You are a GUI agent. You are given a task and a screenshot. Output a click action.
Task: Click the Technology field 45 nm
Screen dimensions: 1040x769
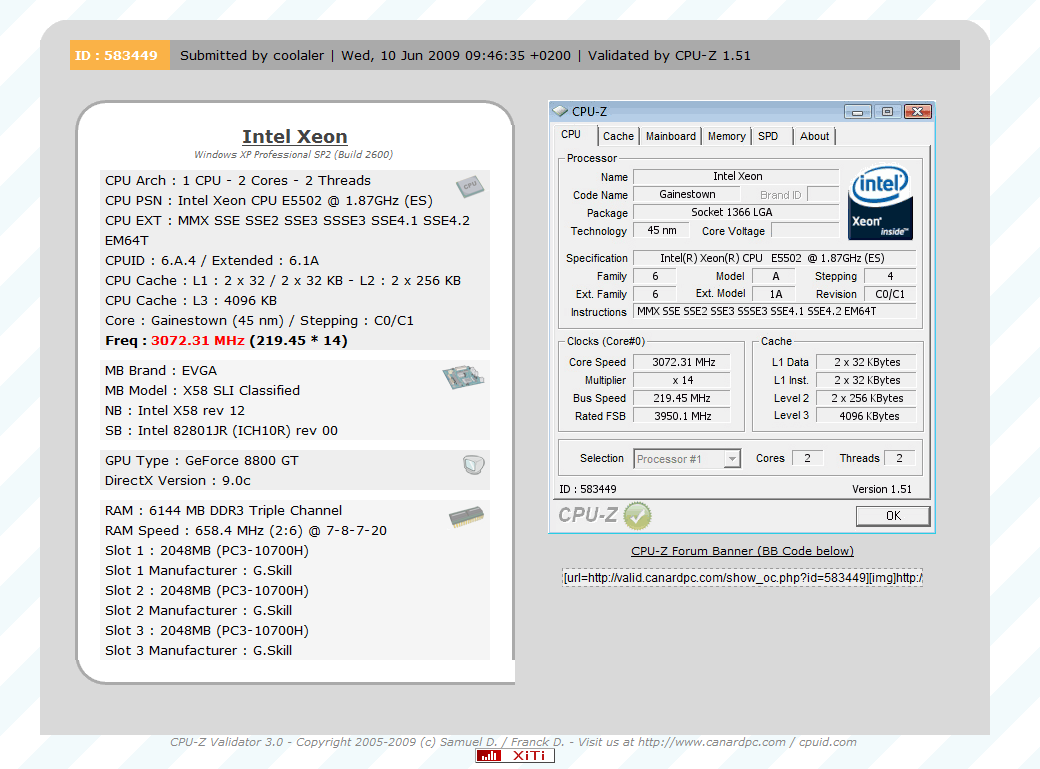pos(661,230)
